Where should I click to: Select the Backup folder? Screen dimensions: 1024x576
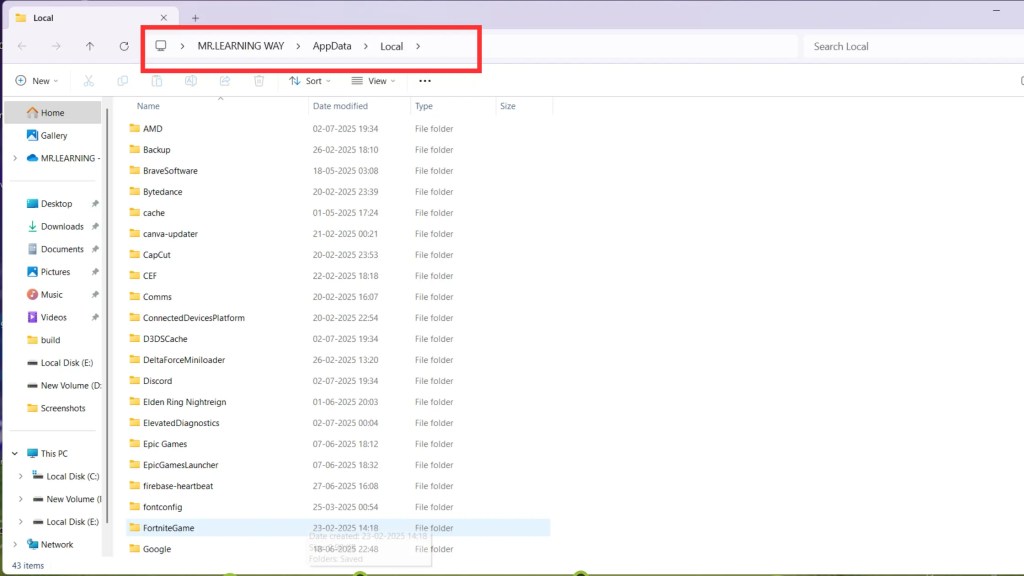[156, 150]
